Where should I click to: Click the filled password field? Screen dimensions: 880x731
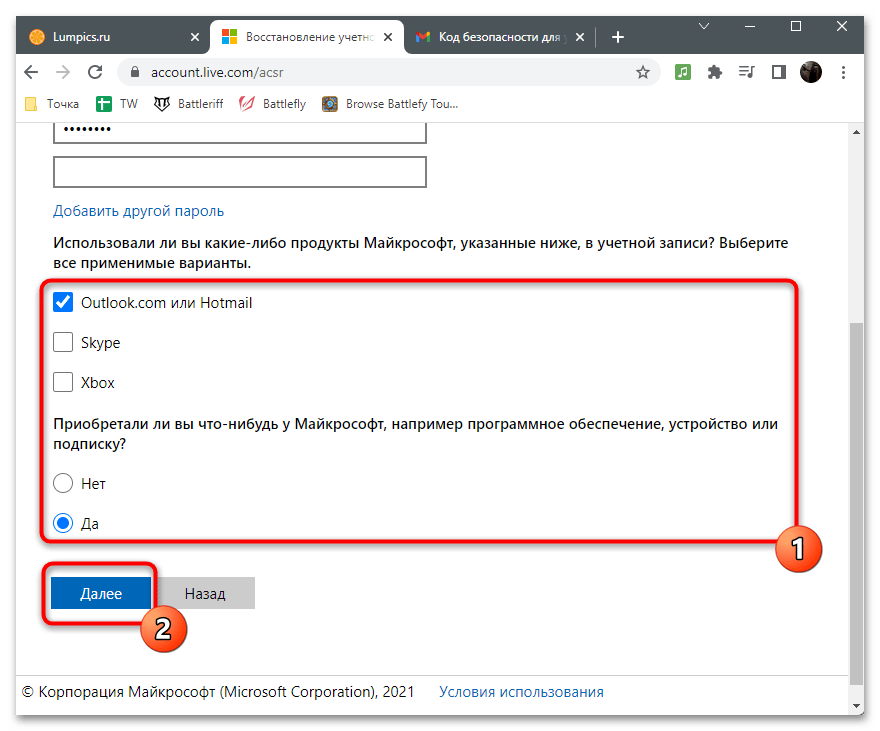[240, 132]
